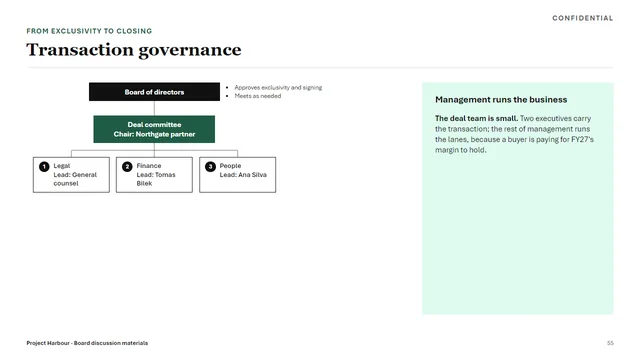640x360 pixels.
Task: Select 'Approves exclusivity and signing' bullet
Action: tap(278, 87)
